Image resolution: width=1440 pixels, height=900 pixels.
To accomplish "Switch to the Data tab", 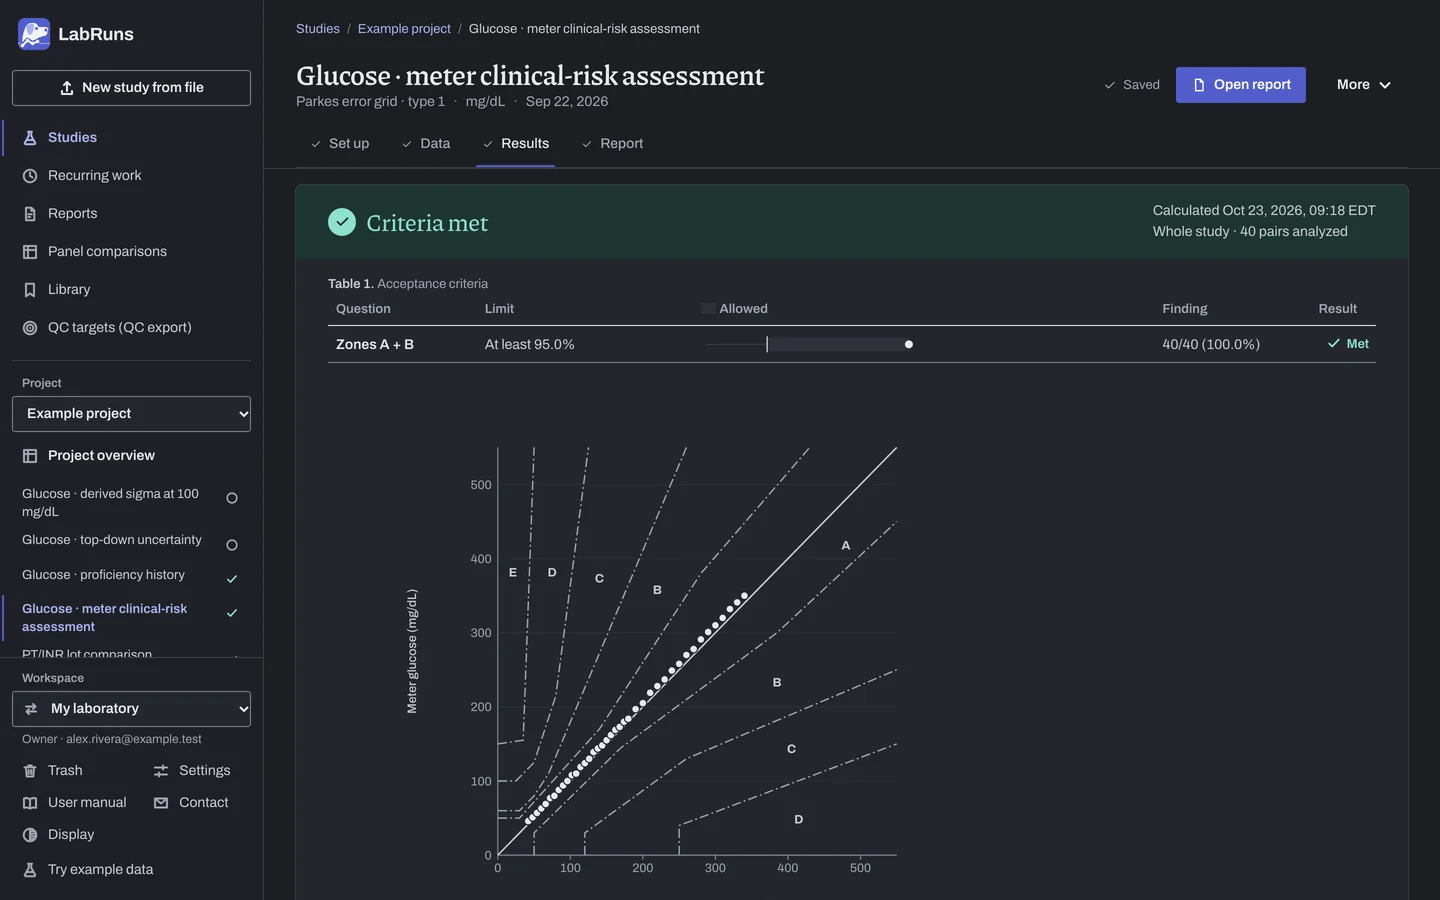I will click(426, 144).
